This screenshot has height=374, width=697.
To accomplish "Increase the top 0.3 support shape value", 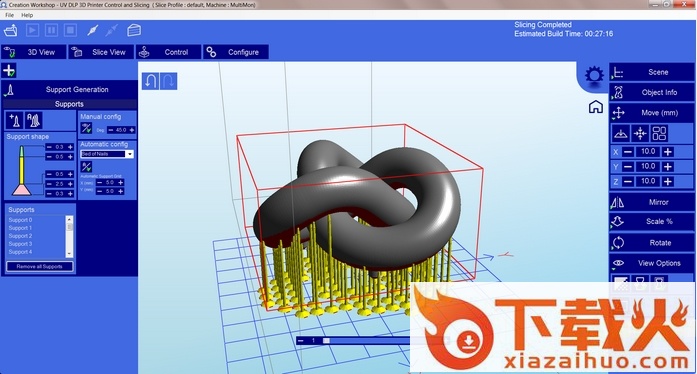I will tap(70, 147).
